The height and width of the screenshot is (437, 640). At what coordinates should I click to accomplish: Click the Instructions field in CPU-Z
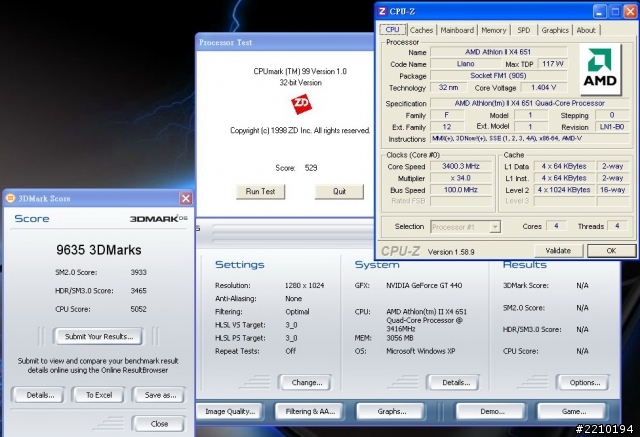(x=530, y=139)
